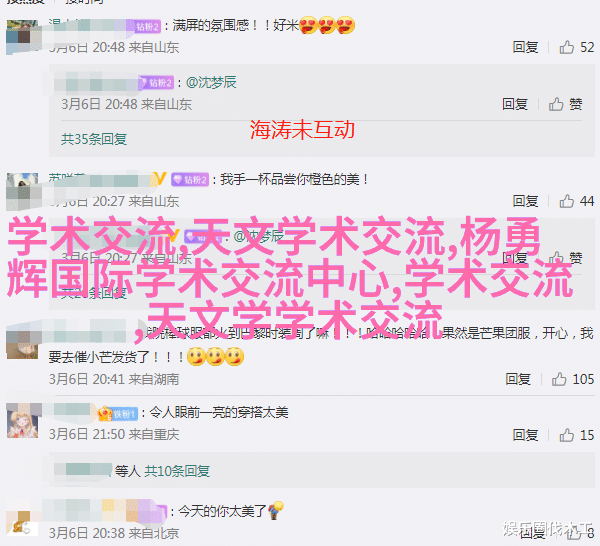The height and width of the screenshot is (546, 600).
Task: Expand the 共10条回复 thread
Action: 177,471
